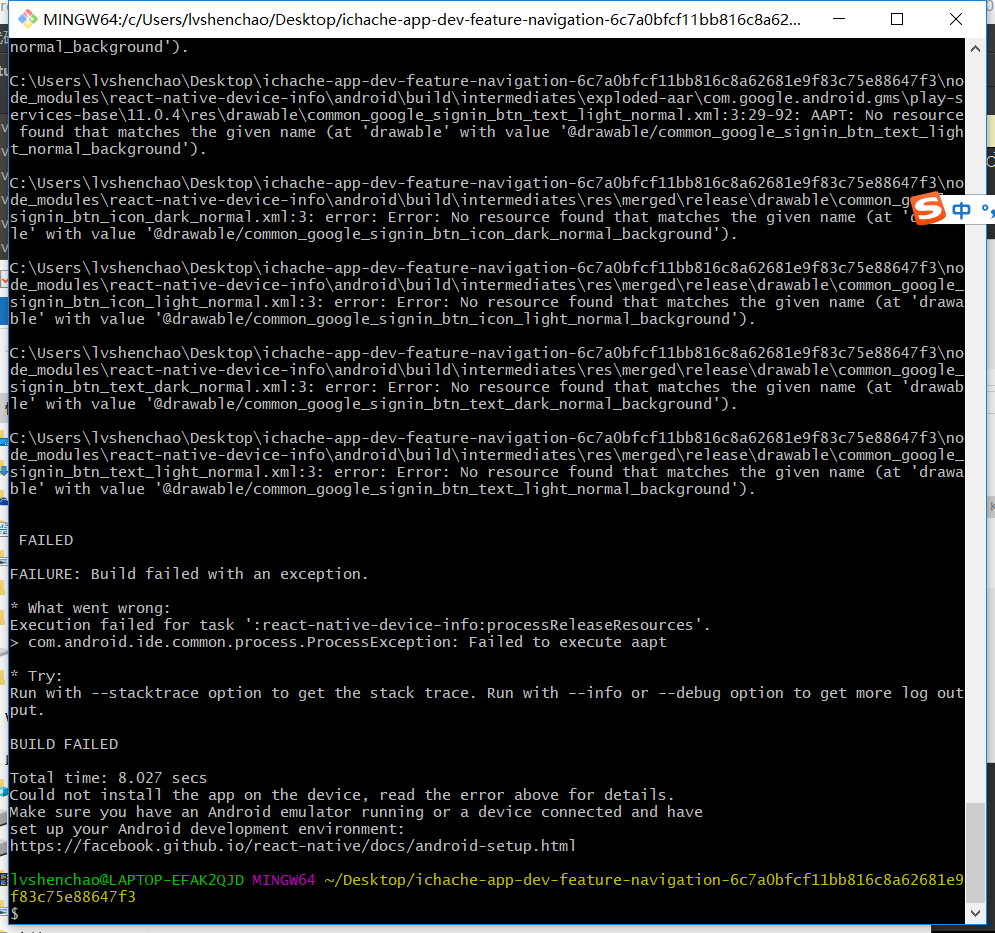Click the 'Failed to execute aapt' line
Image resolution: width=995 pixels, height=933 pixels.
[x=338, y=642]
